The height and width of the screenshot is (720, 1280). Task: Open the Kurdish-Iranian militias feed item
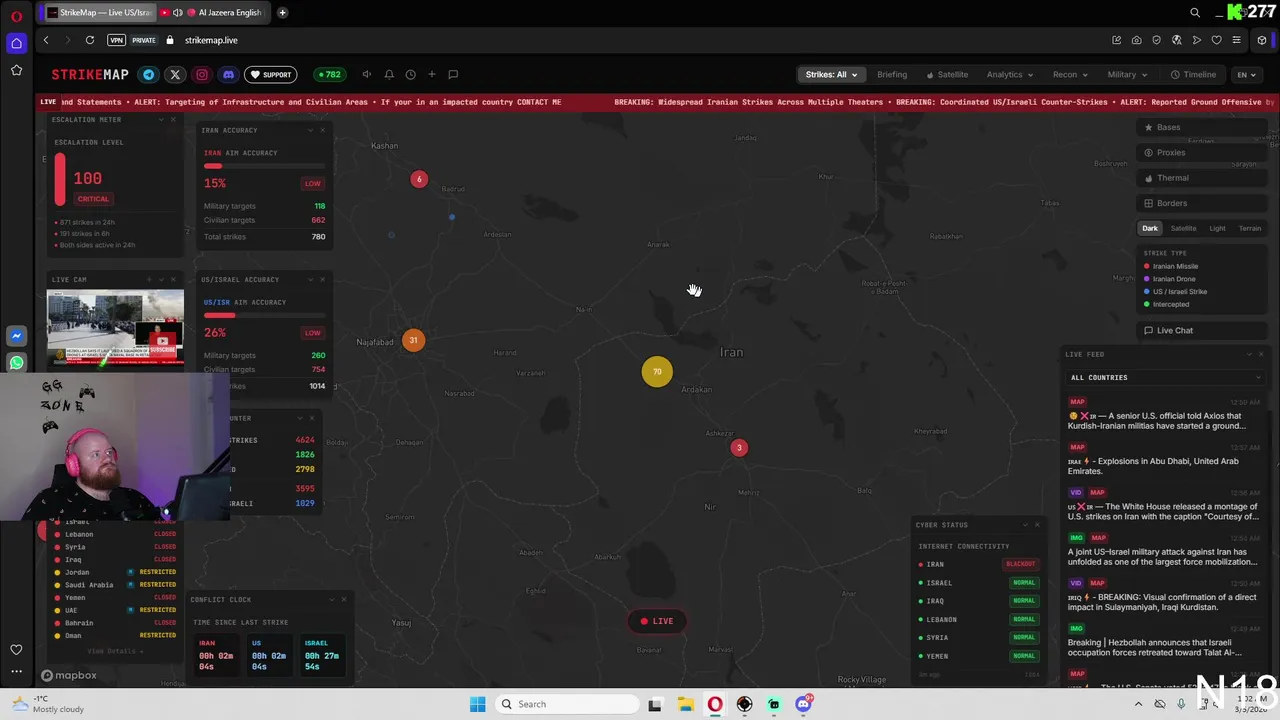click(x=1164, y=415)
